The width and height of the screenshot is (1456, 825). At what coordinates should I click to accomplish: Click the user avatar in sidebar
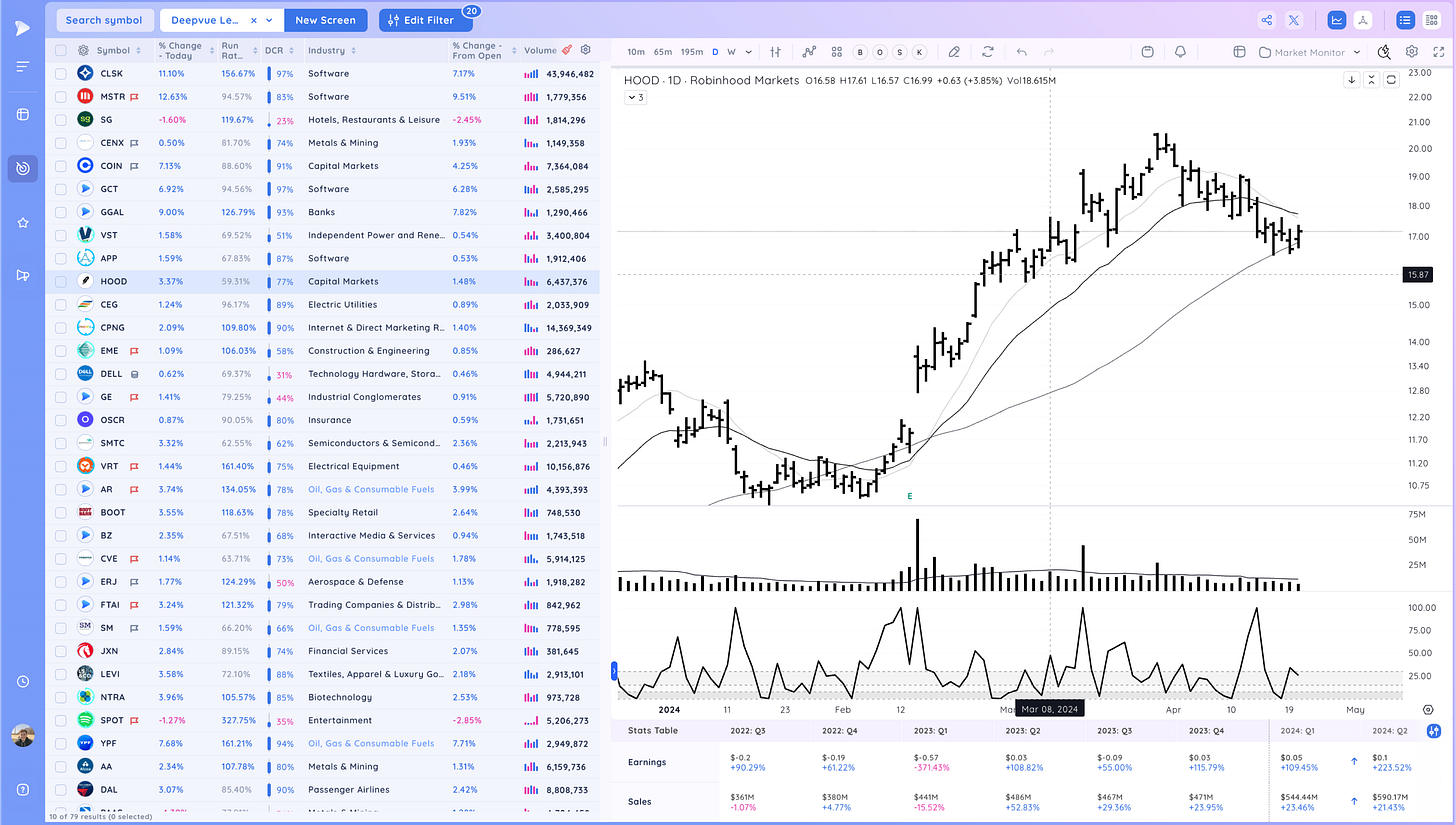(22, 737)
